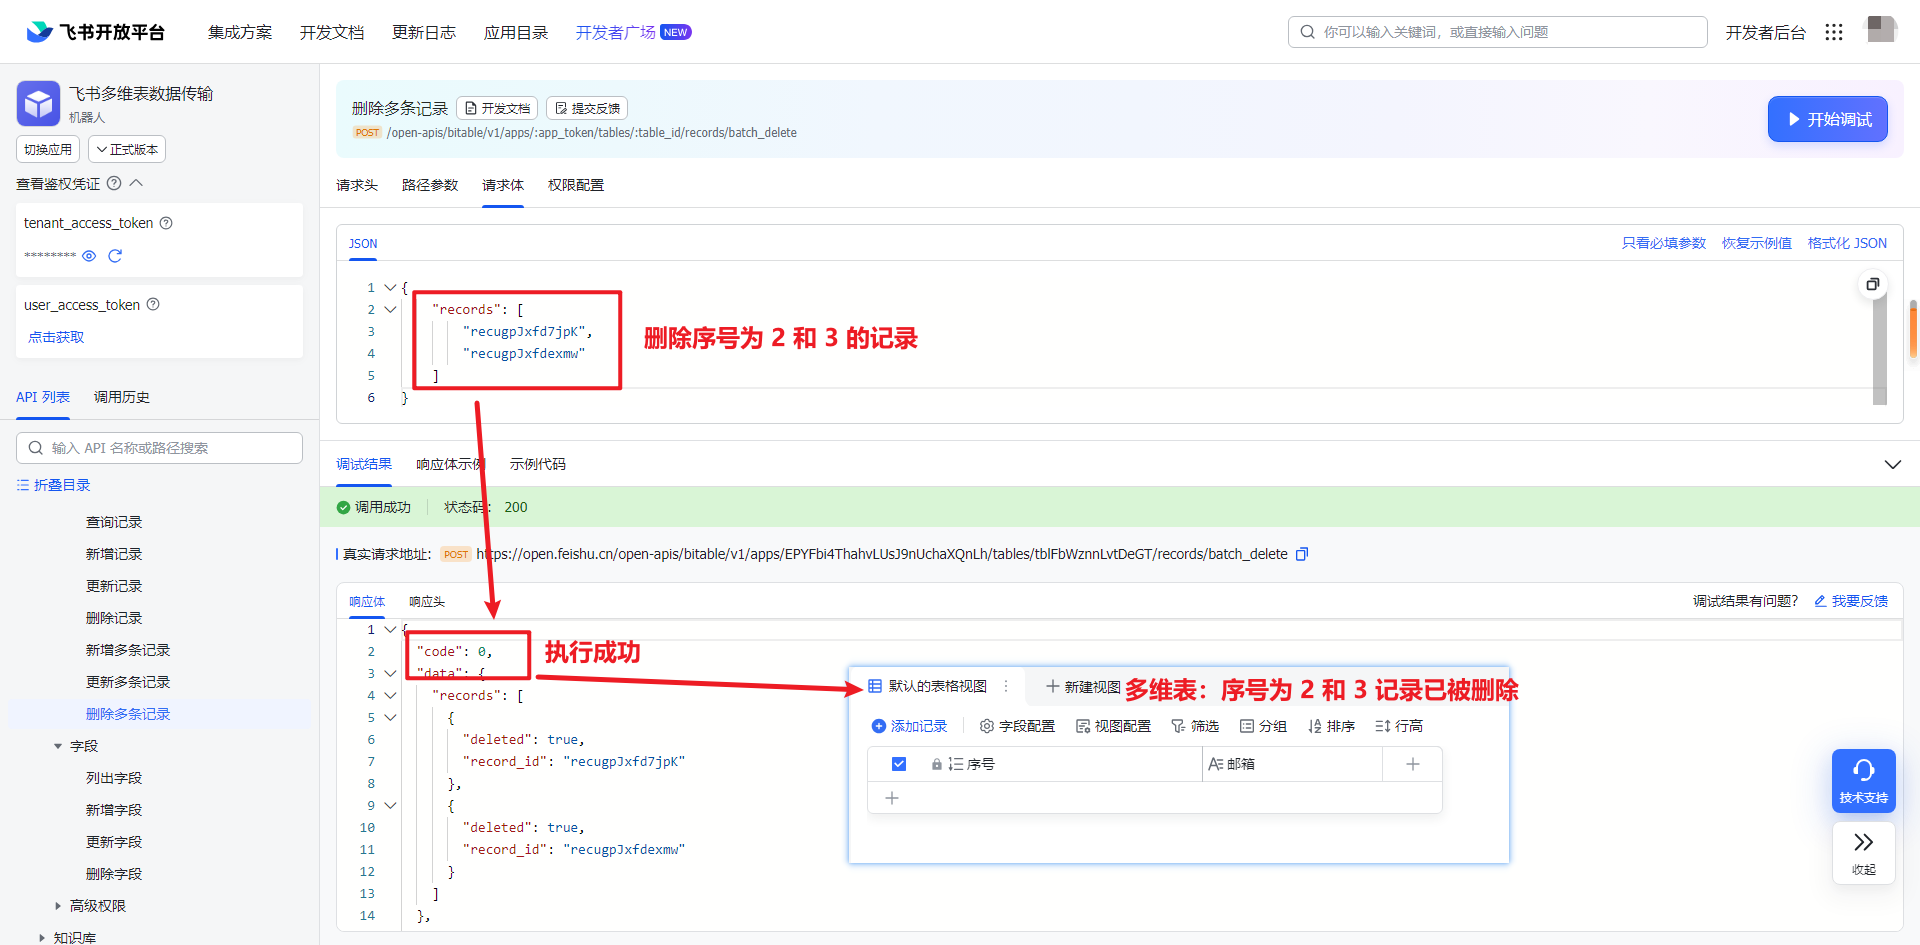This screenshot has height=945, width=1920.
Task: Switch to the 响应头 tab
Action: click(427, 601)
